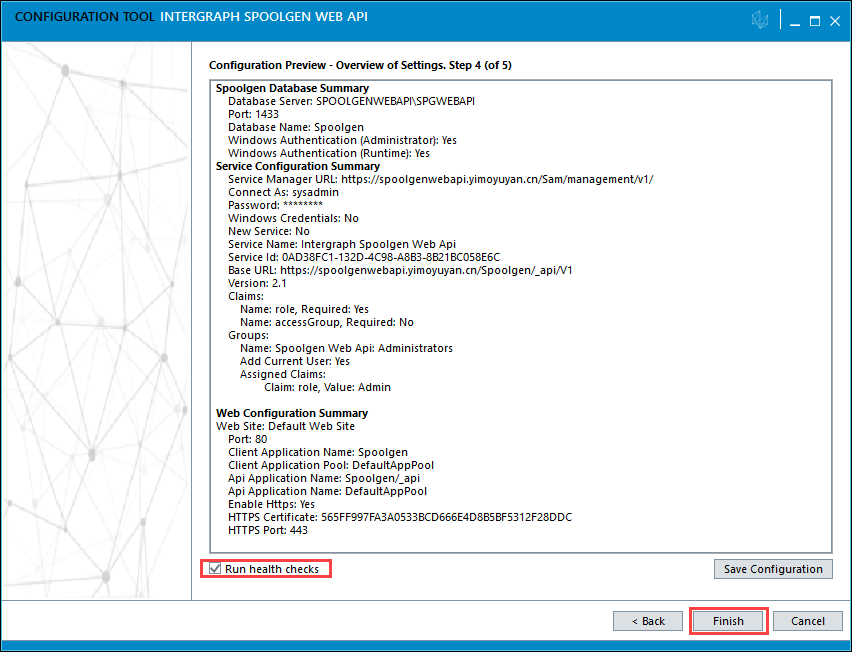
Task: Click the Hexagon logo in title bar
Action: [x=761, y=21]
